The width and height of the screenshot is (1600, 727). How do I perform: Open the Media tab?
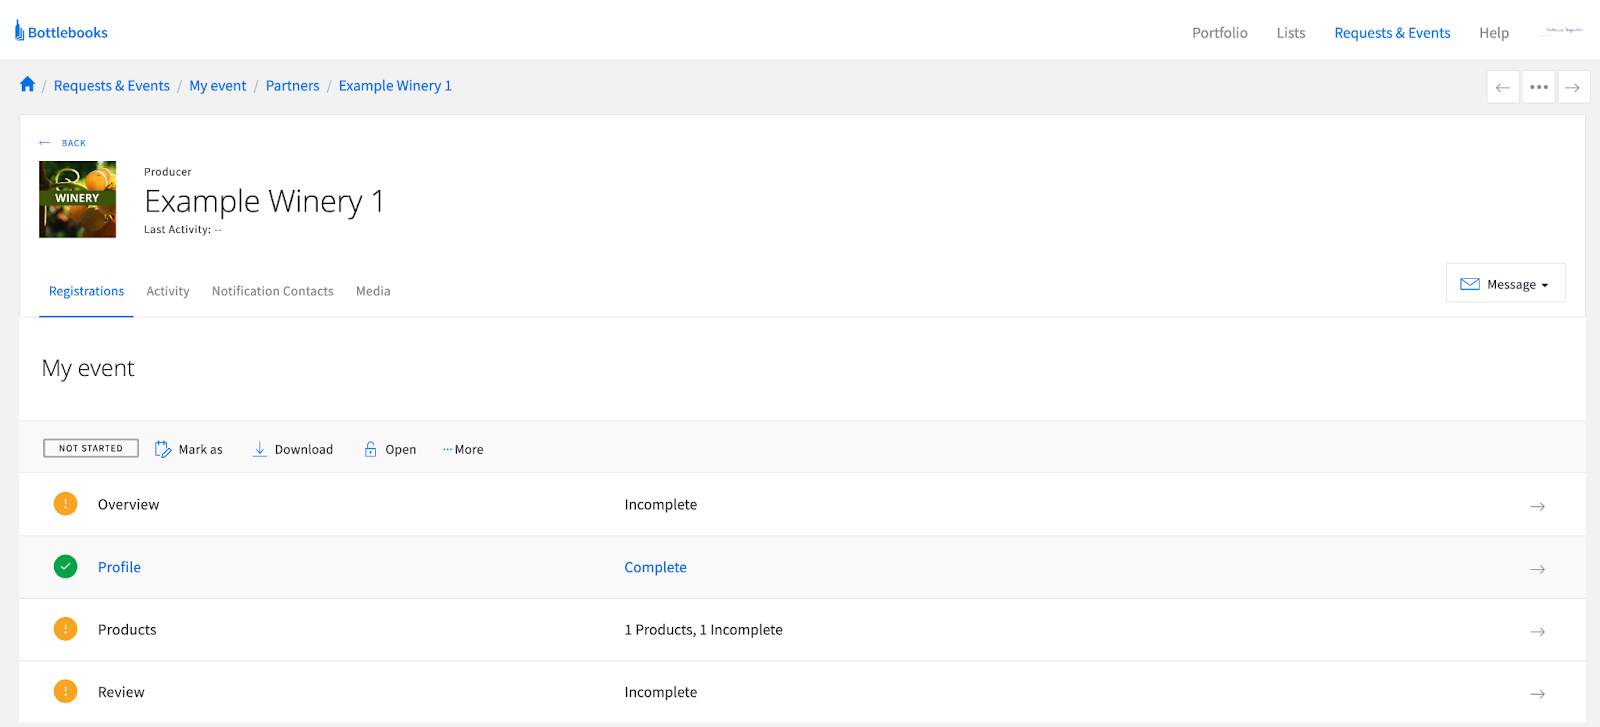coord(373,291)
